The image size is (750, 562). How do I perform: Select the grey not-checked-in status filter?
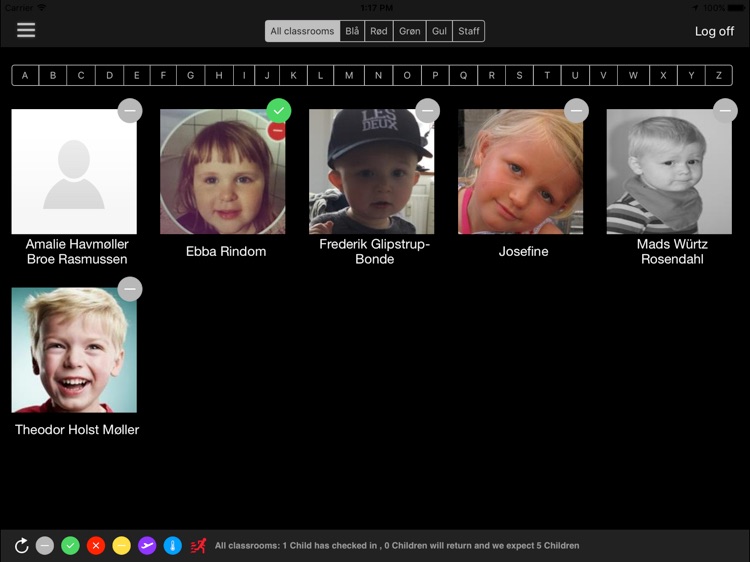(45, 546)
